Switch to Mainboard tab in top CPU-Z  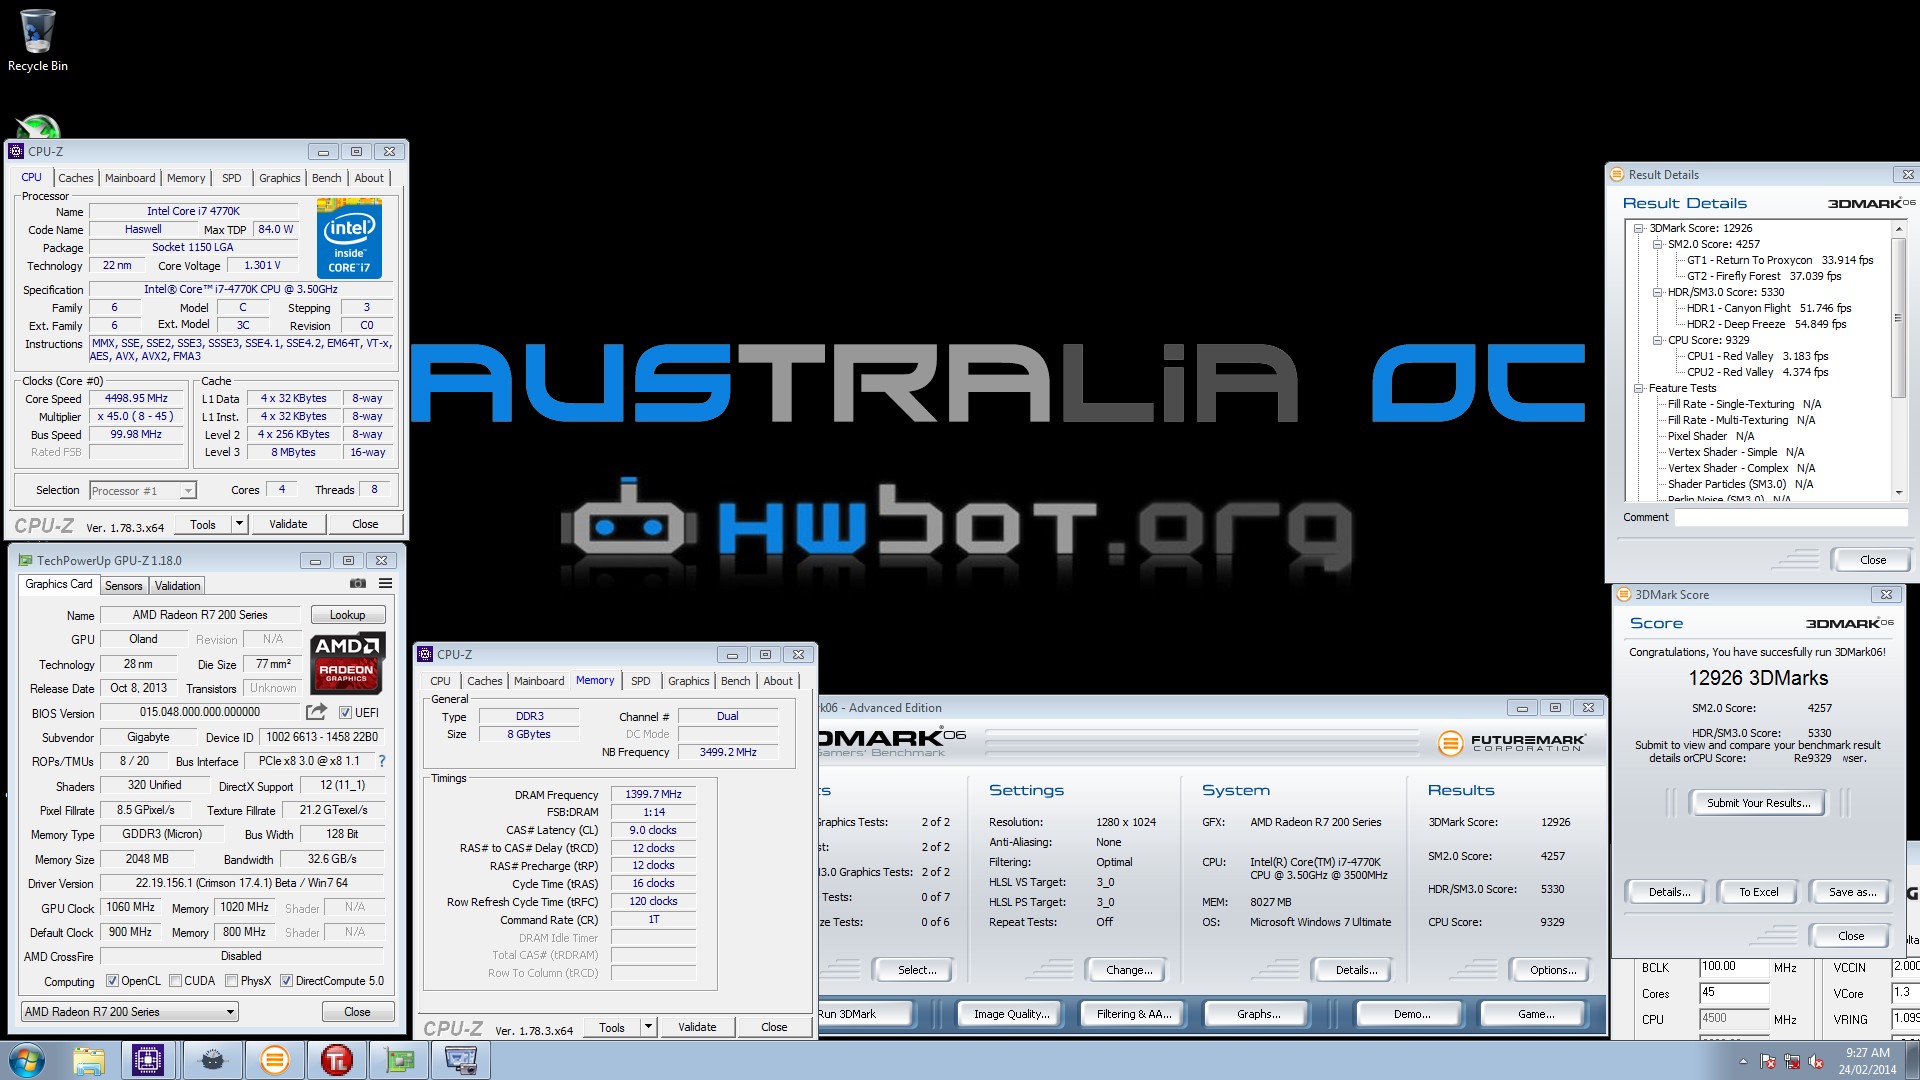pos(130,178)
